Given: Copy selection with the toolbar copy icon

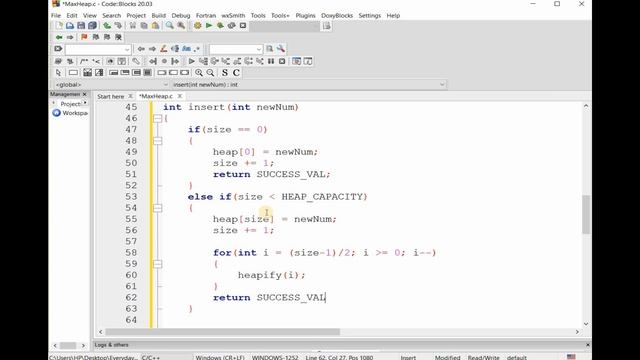Looking at the screenshot, I should [x=144, y=26].
